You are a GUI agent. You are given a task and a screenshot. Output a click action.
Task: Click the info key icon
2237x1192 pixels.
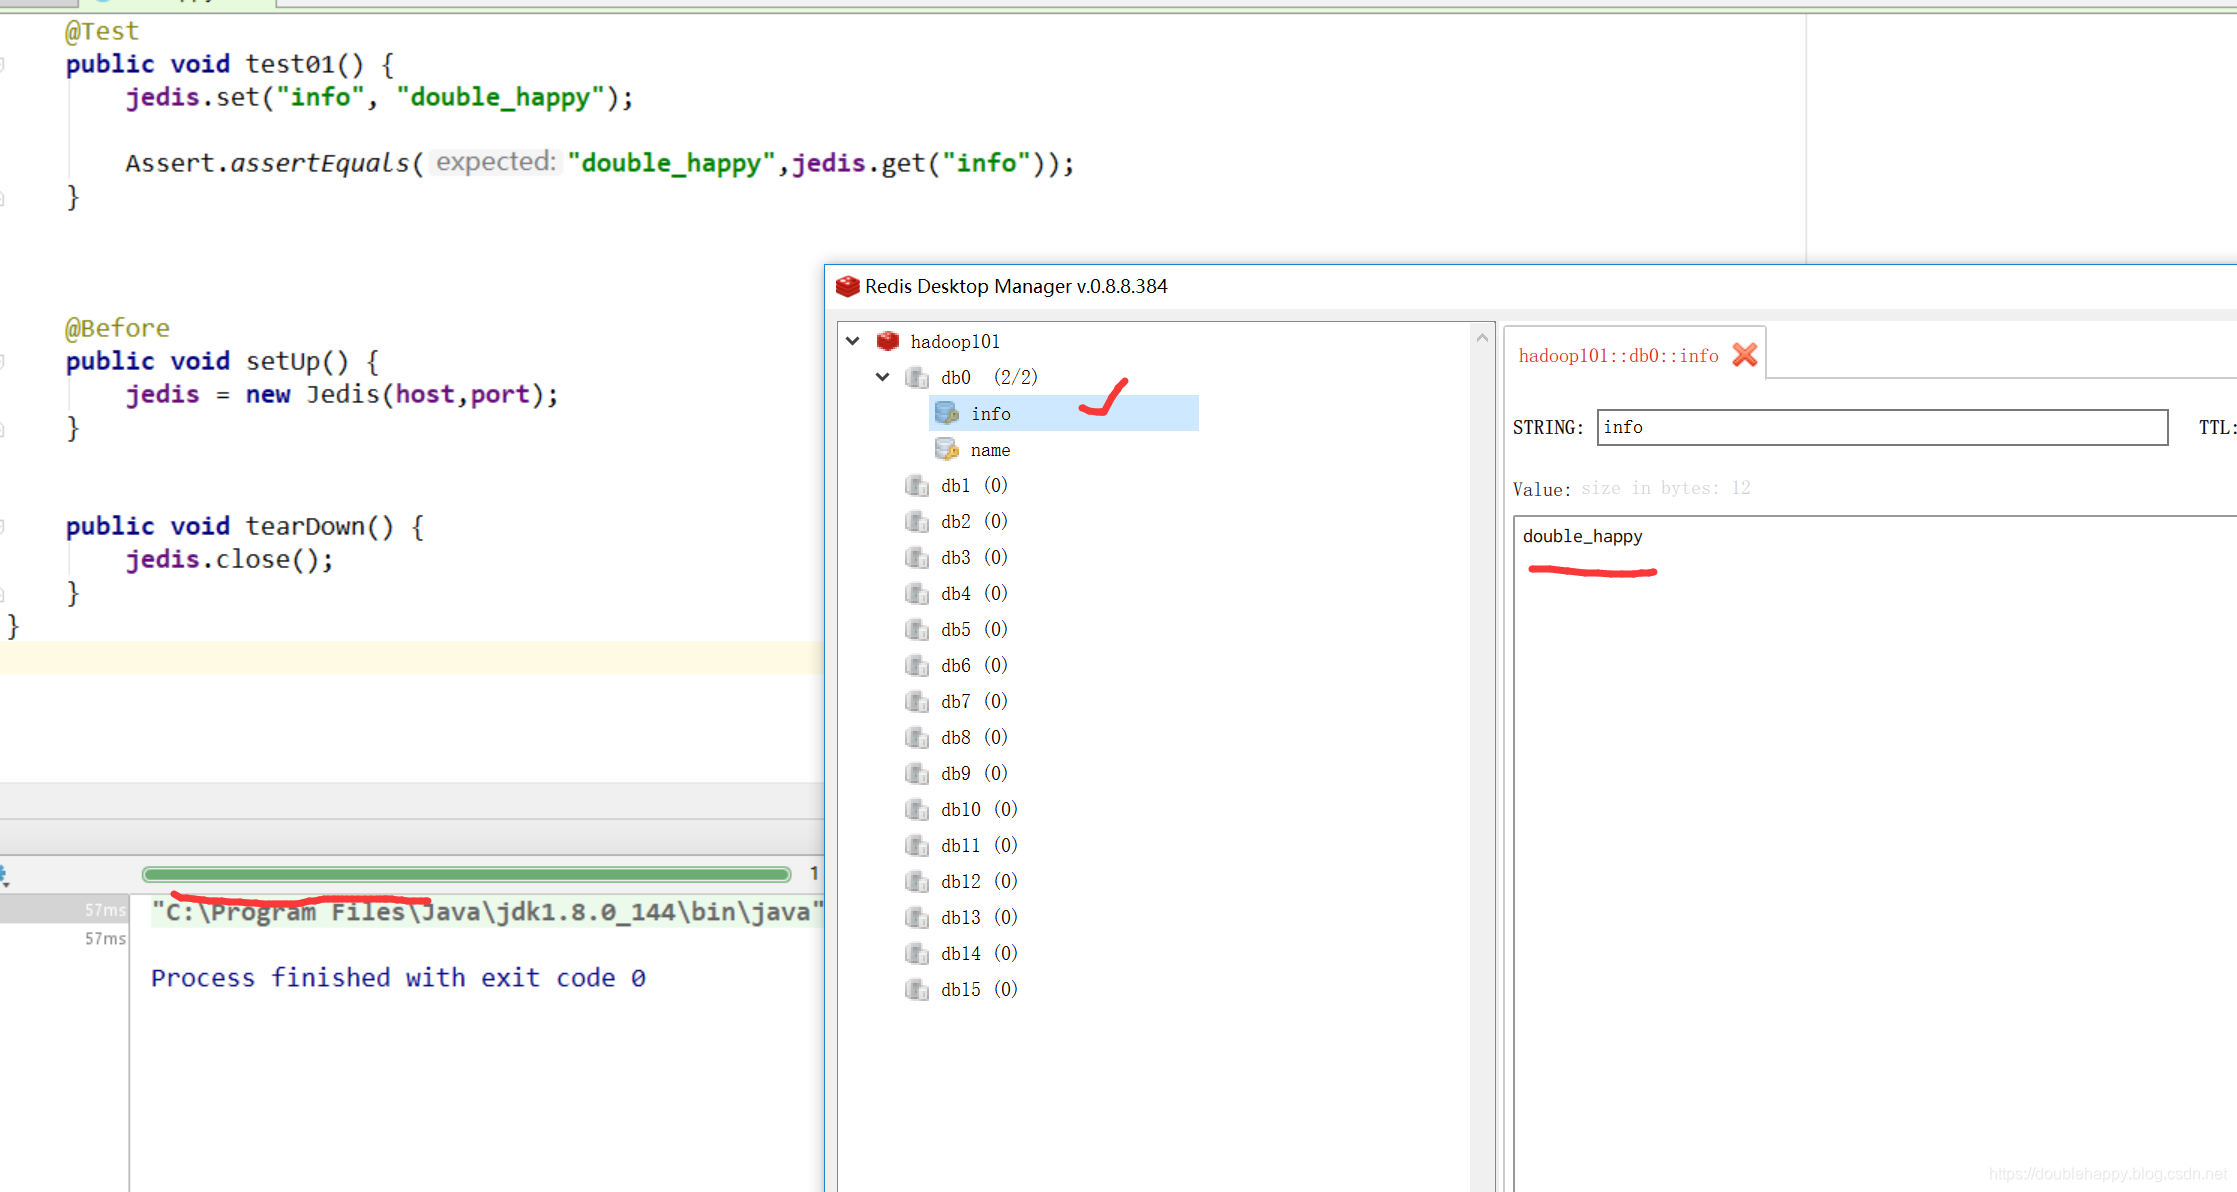coord(946,413)
